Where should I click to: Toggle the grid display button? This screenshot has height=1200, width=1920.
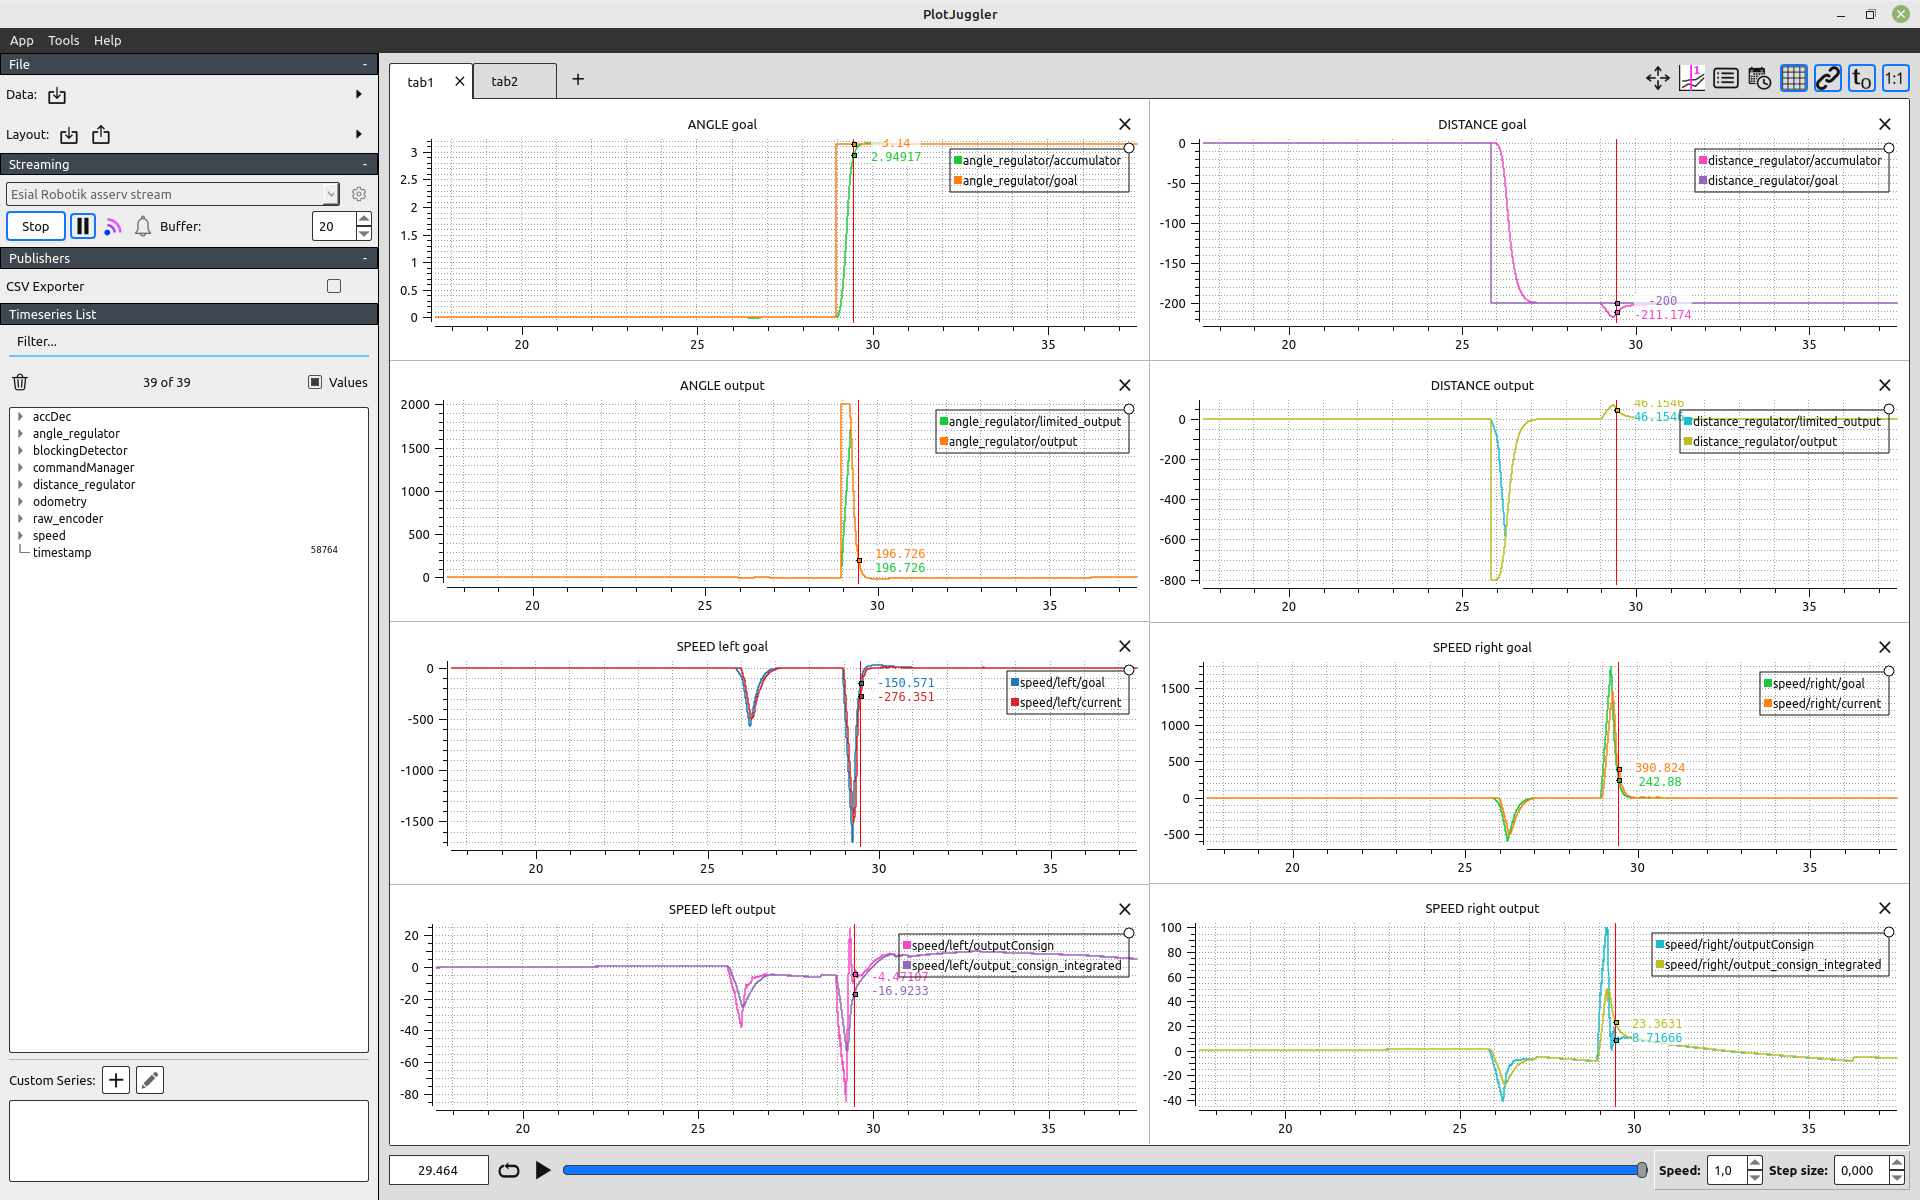(1793, 79)
